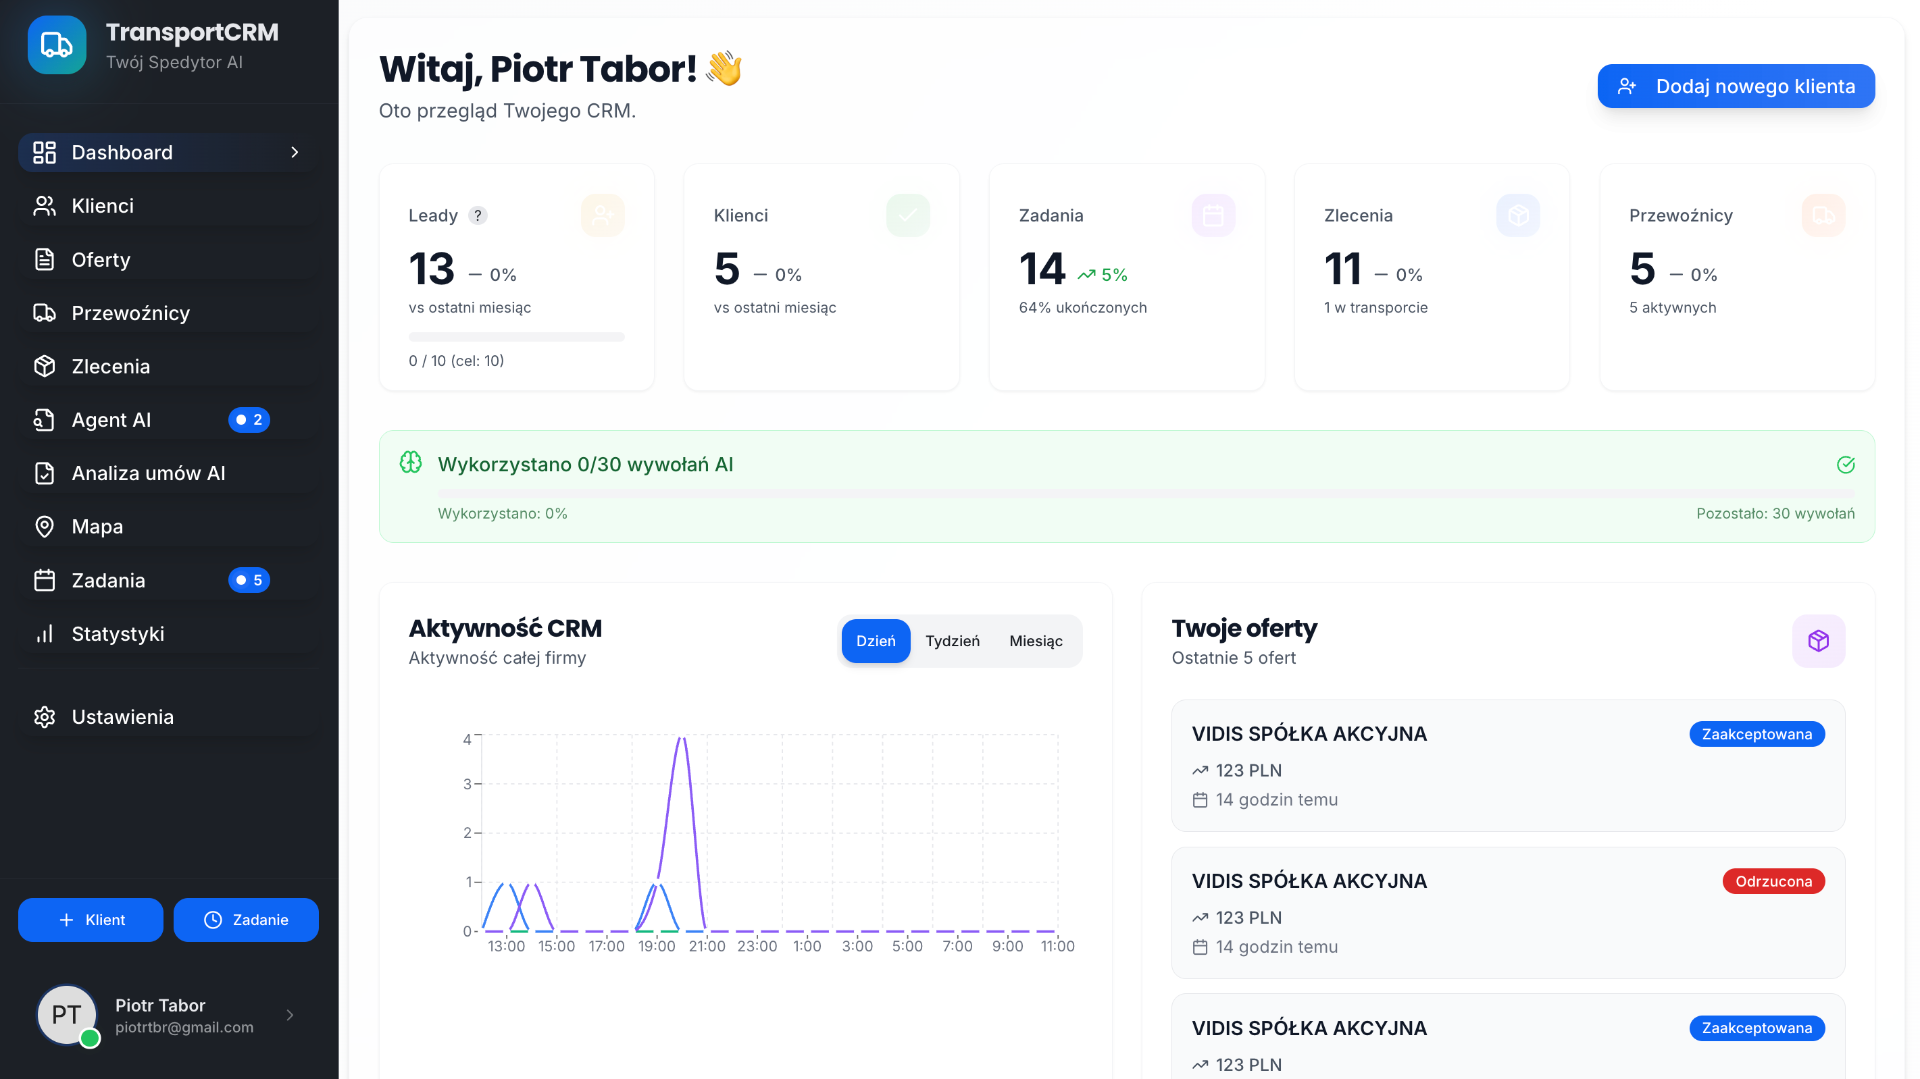Click 'Pozostało: 30 wywołań' text

point(1775,514)
